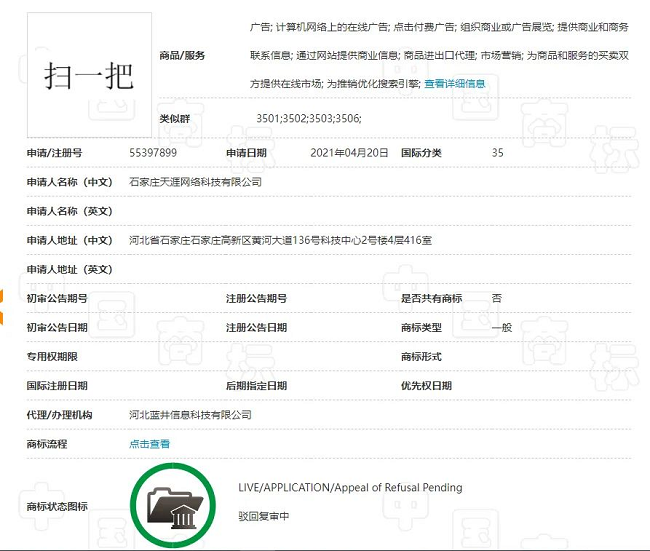Click the 优先权日期 label
The width and height of the screenshot is (650, 551).
[426, 386]
